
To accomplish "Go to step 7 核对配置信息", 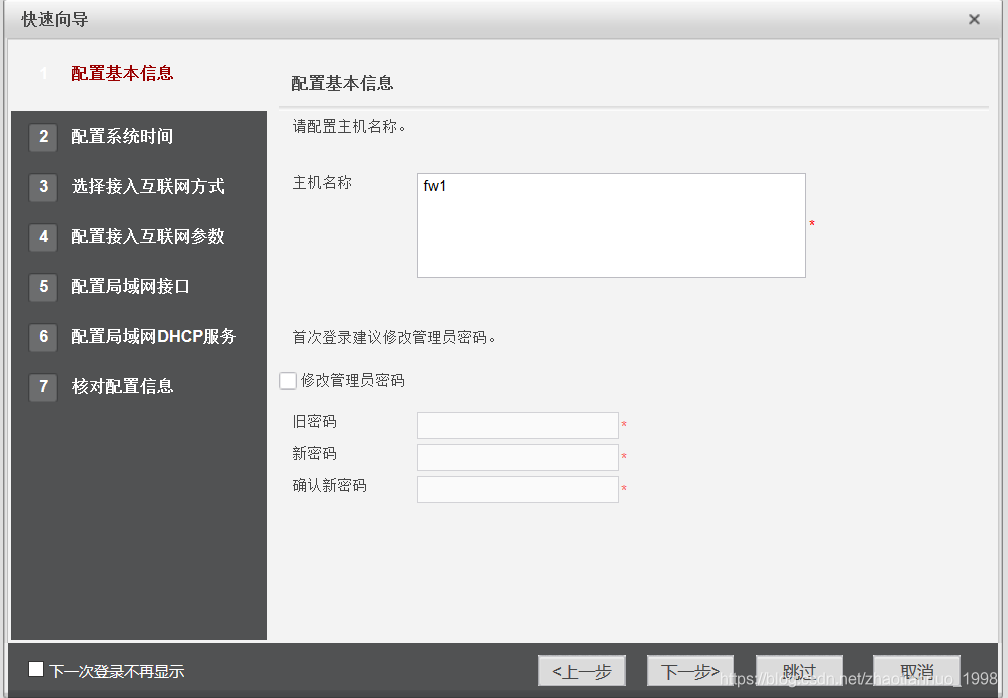I will tap(122, 386).
